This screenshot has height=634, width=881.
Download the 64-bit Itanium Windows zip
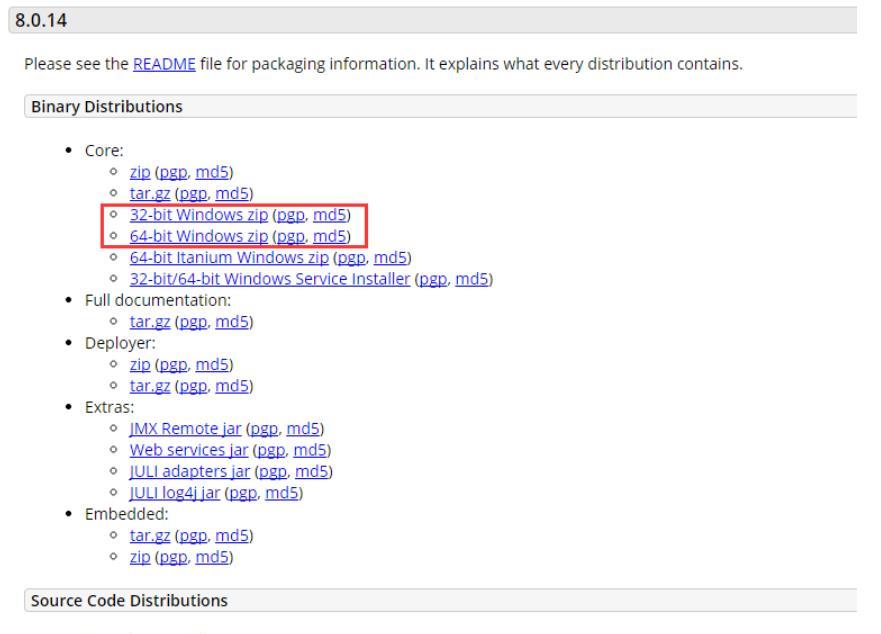point(229,257)
